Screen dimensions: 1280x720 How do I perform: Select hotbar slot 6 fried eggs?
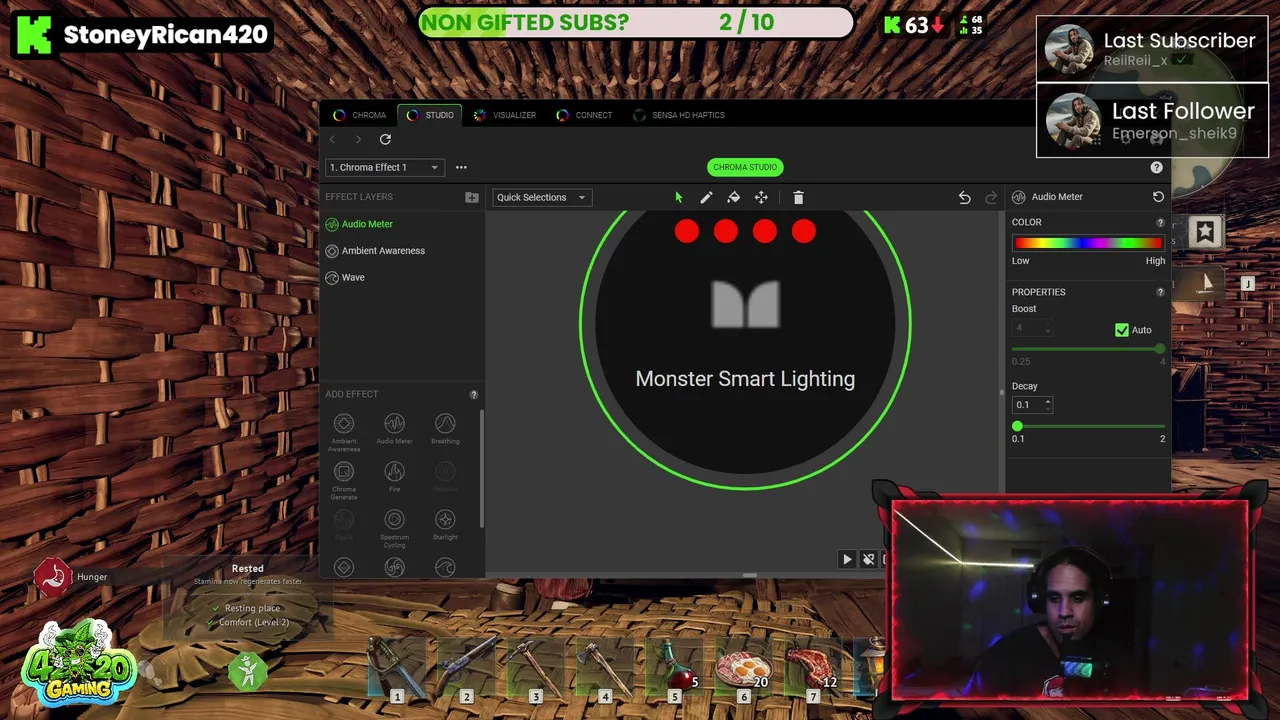tap(745, 668)
